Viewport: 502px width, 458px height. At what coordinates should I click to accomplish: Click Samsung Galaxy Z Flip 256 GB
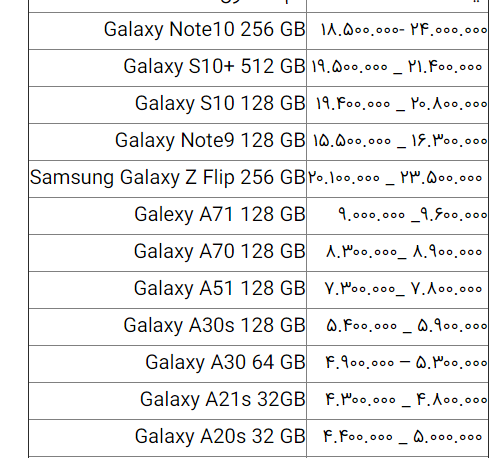click(x=167, y=178)
